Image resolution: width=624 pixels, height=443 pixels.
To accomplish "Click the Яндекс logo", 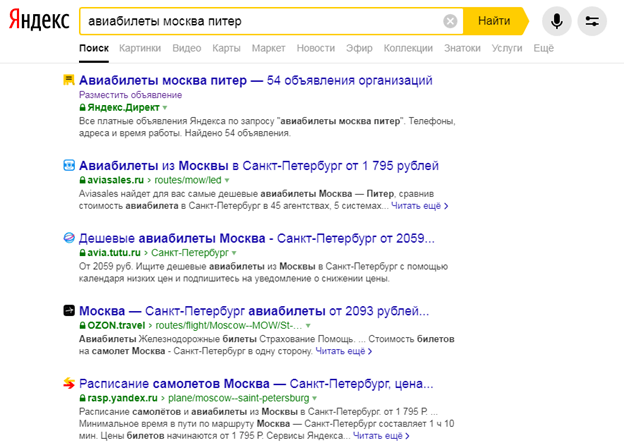I will coord(39,20).
